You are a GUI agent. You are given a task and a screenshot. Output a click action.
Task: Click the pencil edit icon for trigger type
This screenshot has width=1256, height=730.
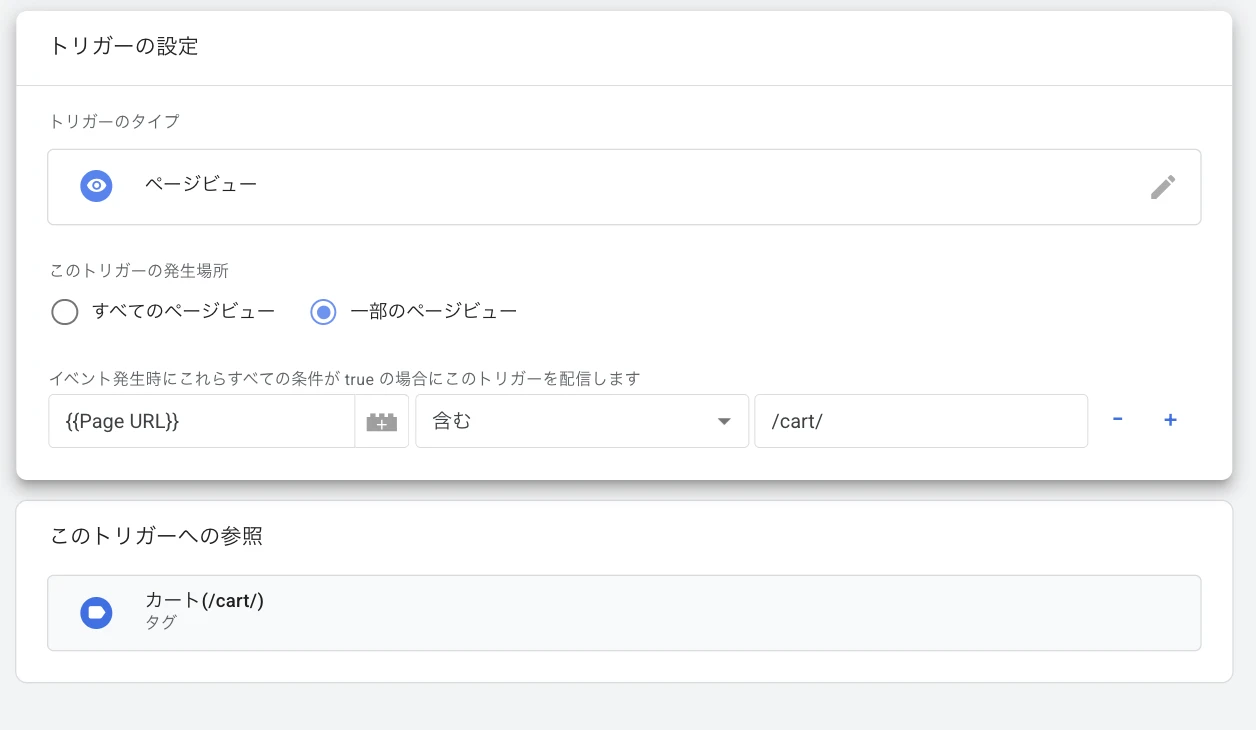pyautogui.click(x=1162, y=187)
